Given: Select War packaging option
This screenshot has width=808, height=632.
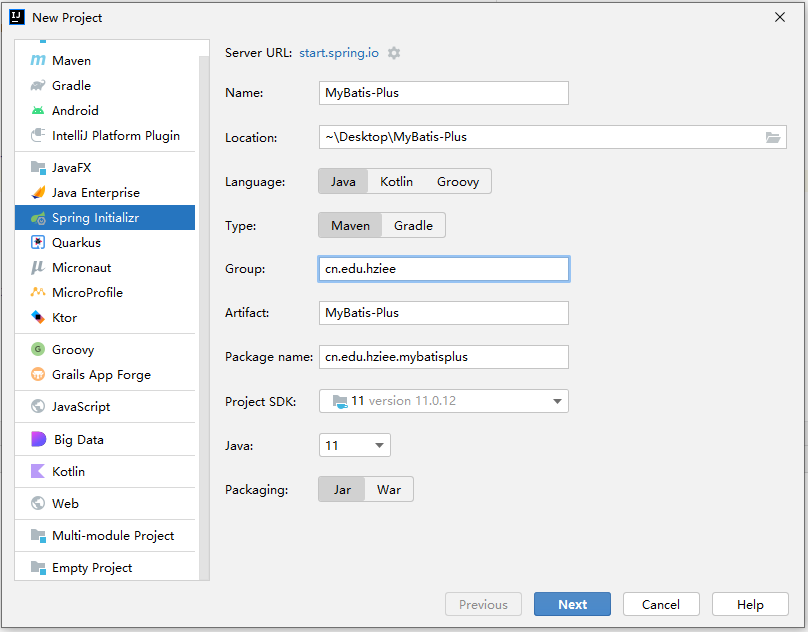Looking at the screenshot, I should pos(389,490).
